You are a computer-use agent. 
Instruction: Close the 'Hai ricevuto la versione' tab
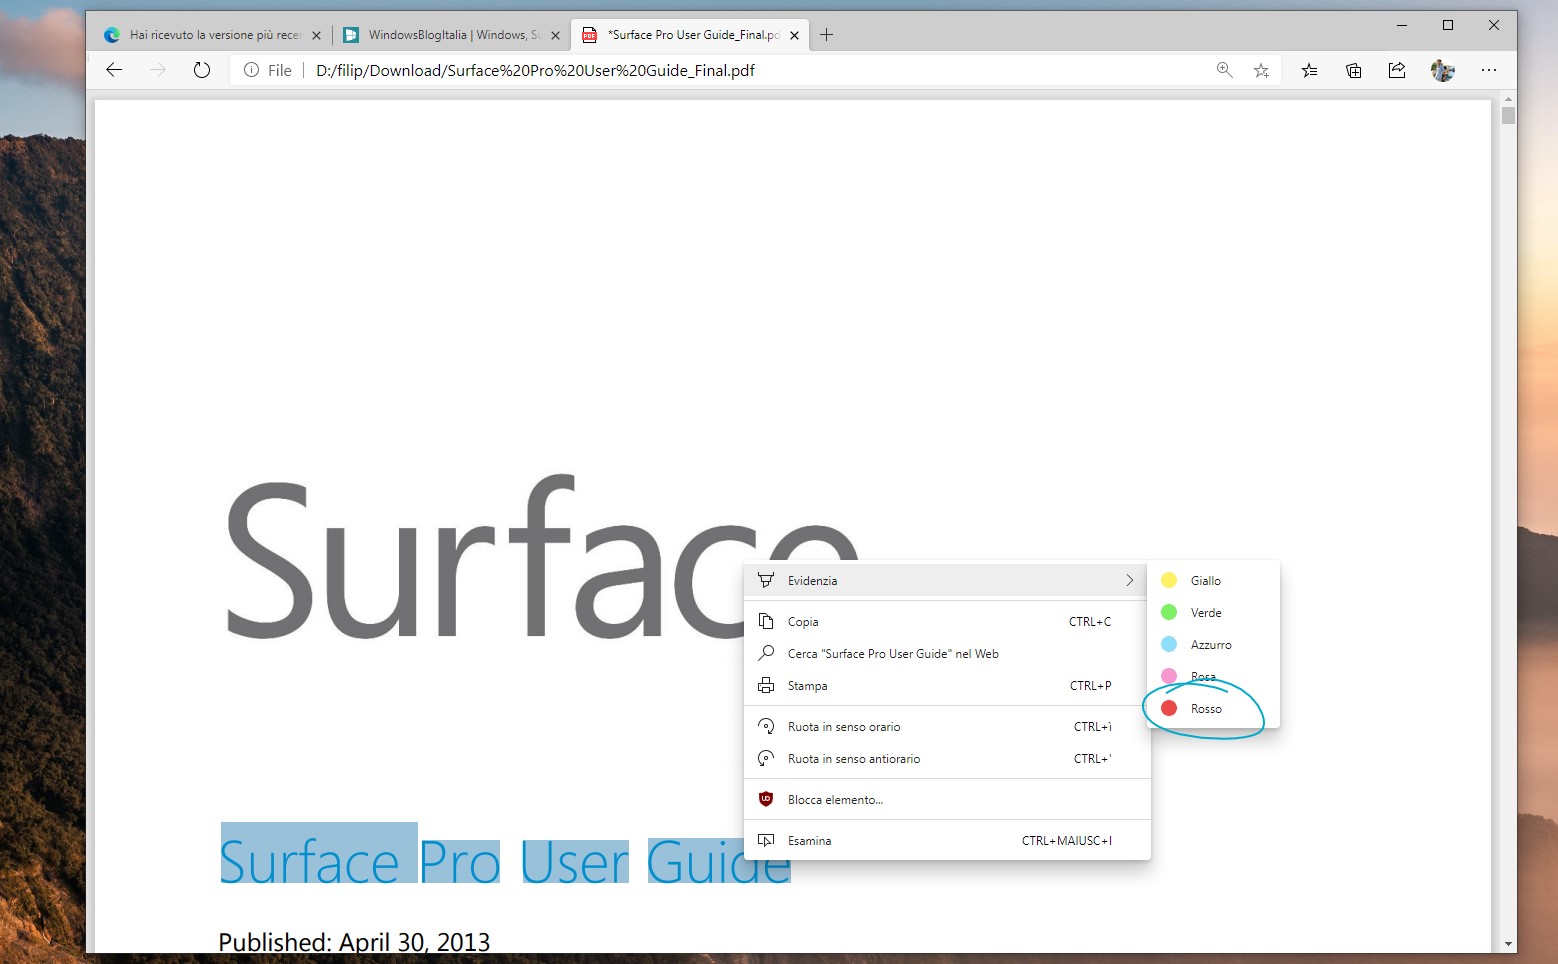point(316,35)
